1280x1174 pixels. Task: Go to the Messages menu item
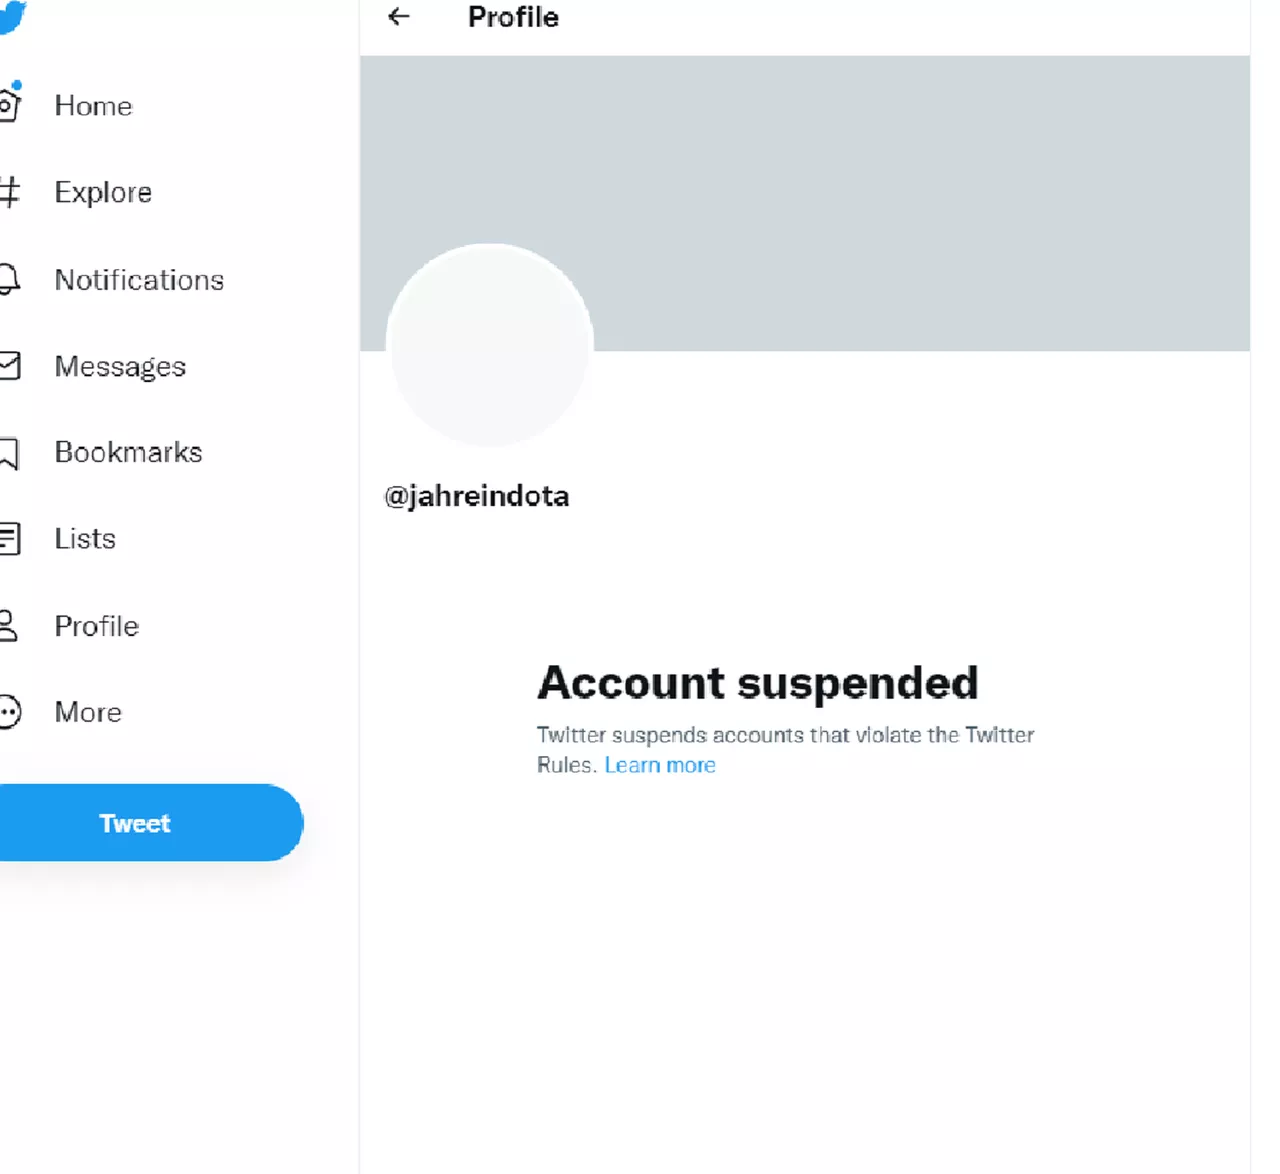pos(120,367)
